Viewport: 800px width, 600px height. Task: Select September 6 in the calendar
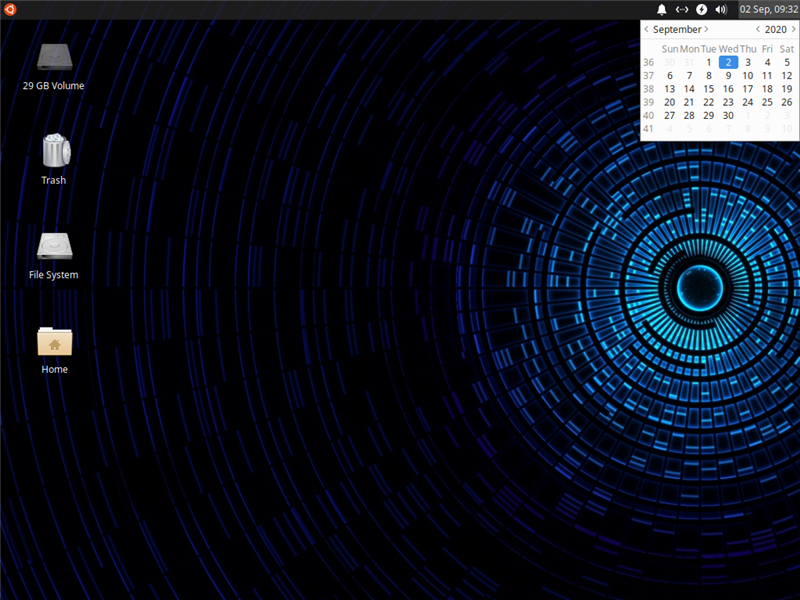(669, 76)
